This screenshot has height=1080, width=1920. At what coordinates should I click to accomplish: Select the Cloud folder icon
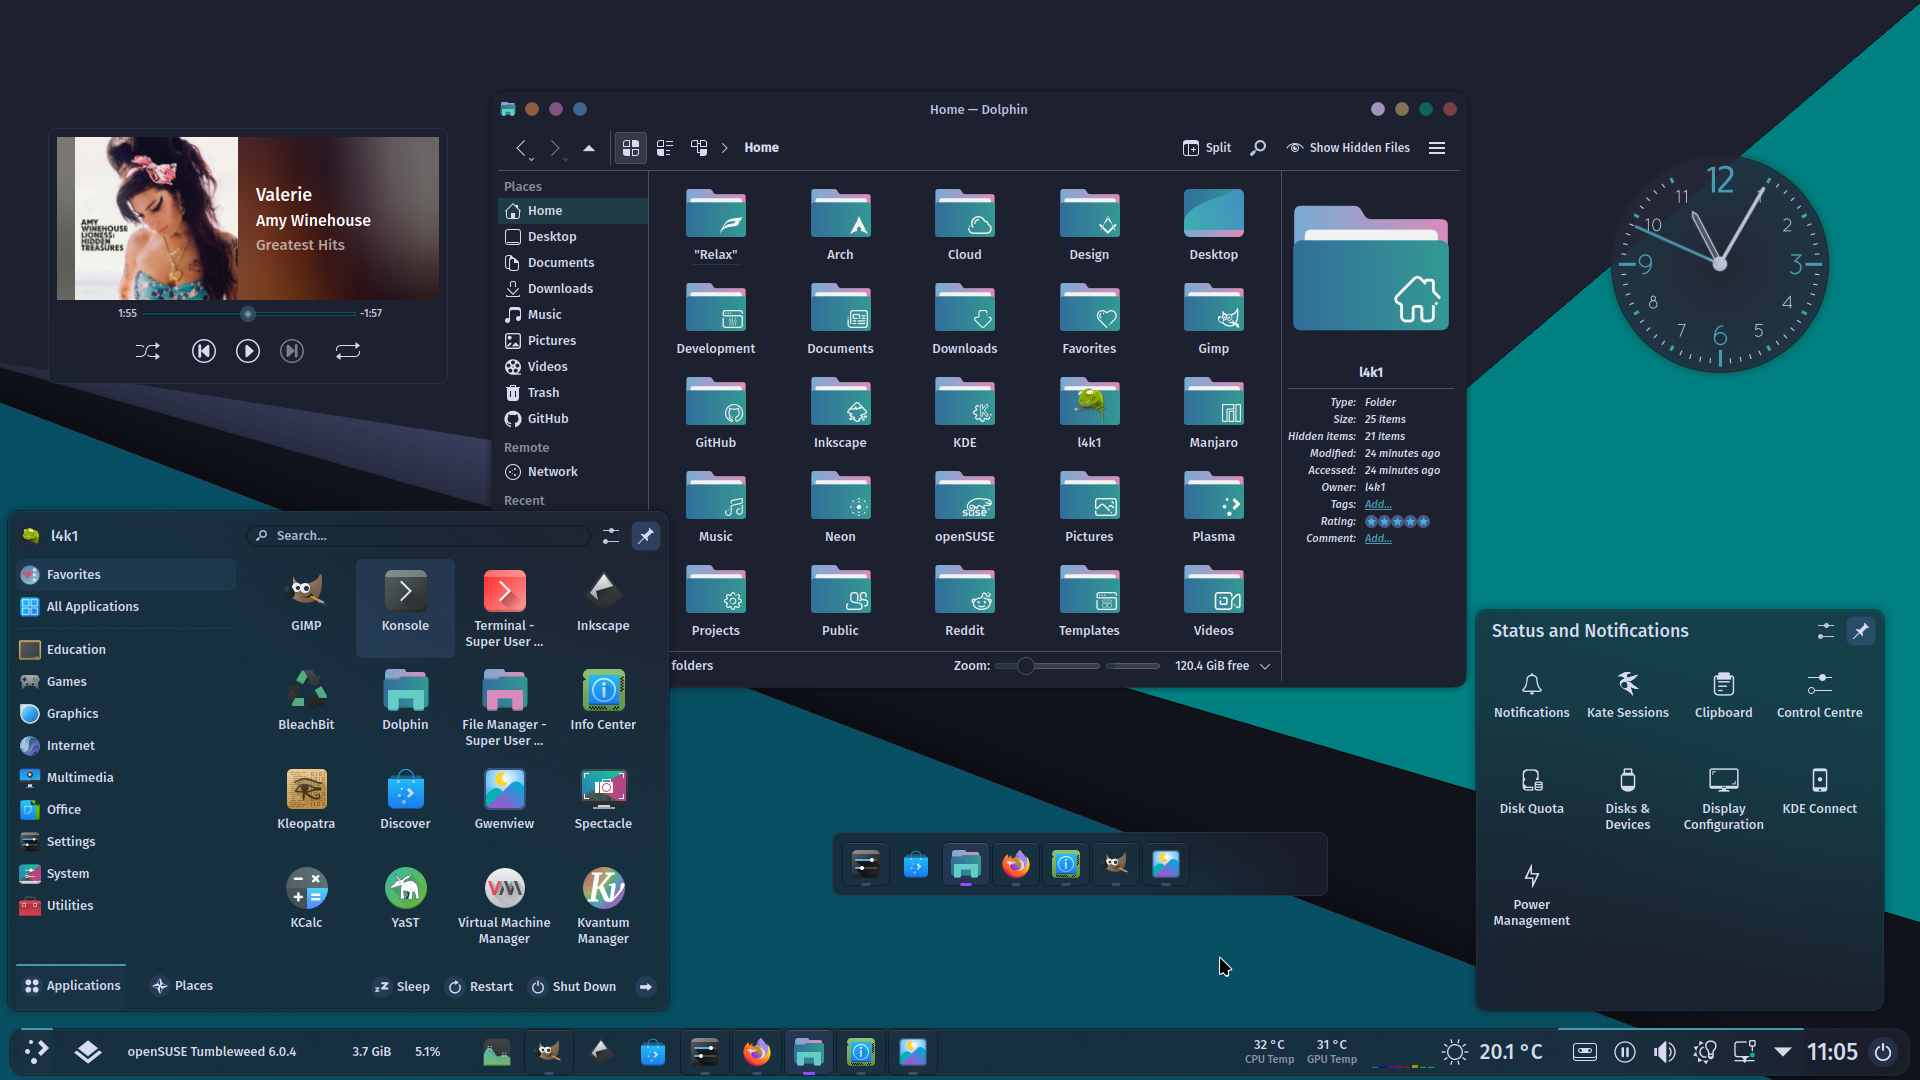[x=965, y=213]
